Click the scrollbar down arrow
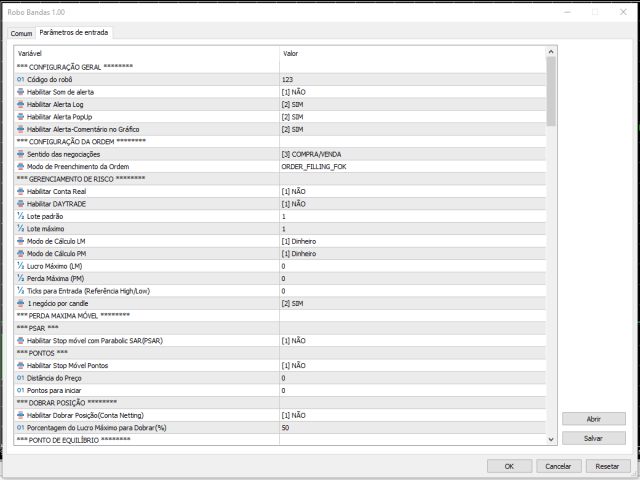 (x=551, y=439)
